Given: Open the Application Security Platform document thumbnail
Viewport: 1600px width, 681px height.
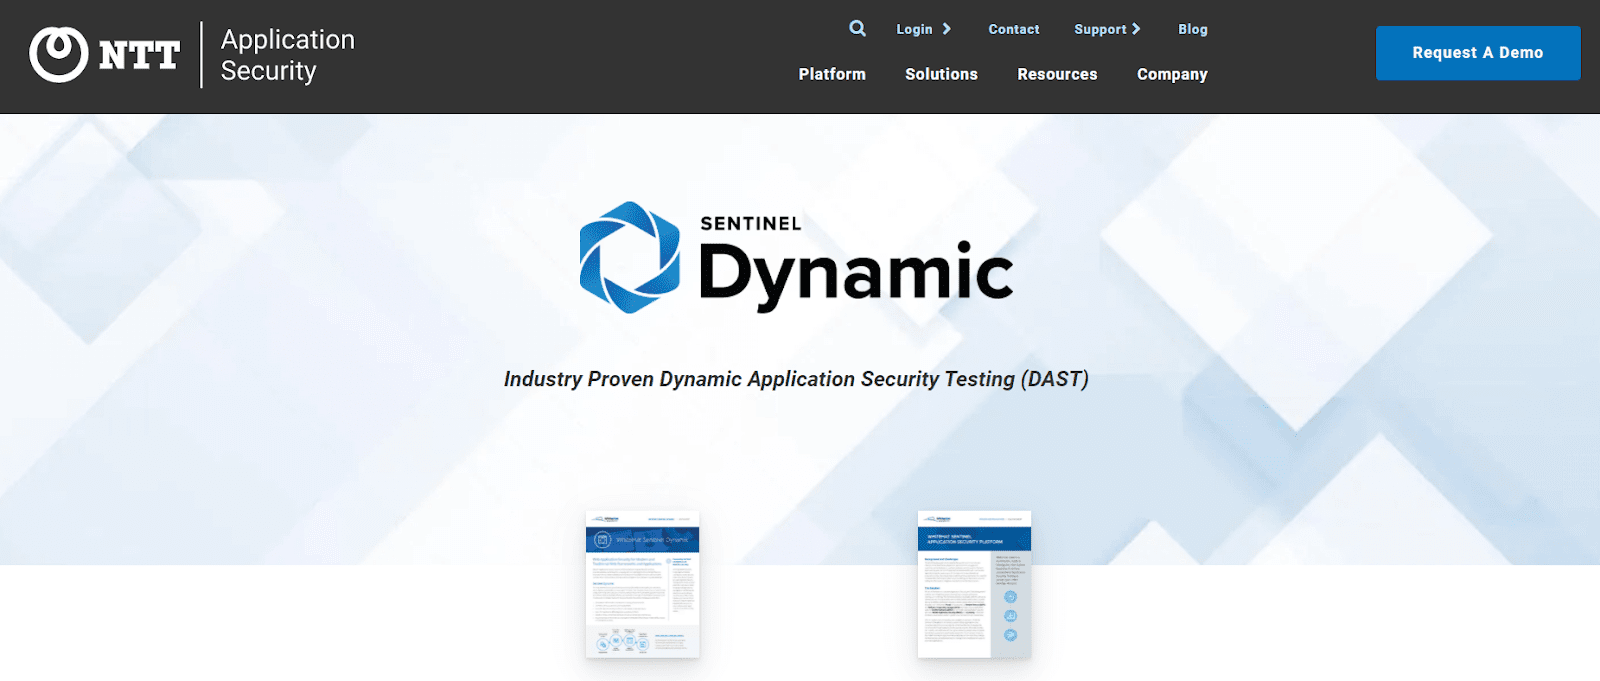Looking at the screenshot, I should point(974,585).
